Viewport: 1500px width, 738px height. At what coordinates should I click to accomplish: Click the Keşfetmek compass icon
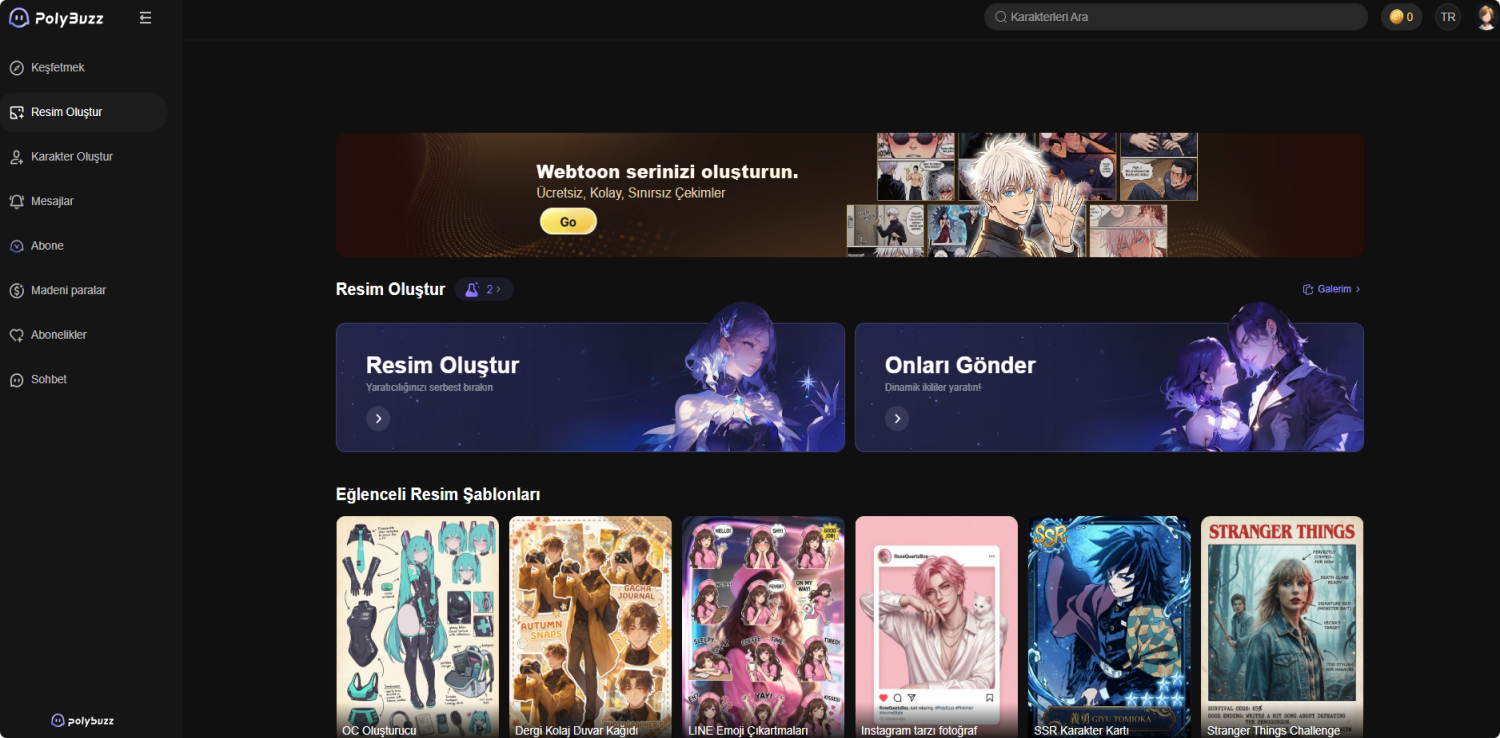coord(16,68)
